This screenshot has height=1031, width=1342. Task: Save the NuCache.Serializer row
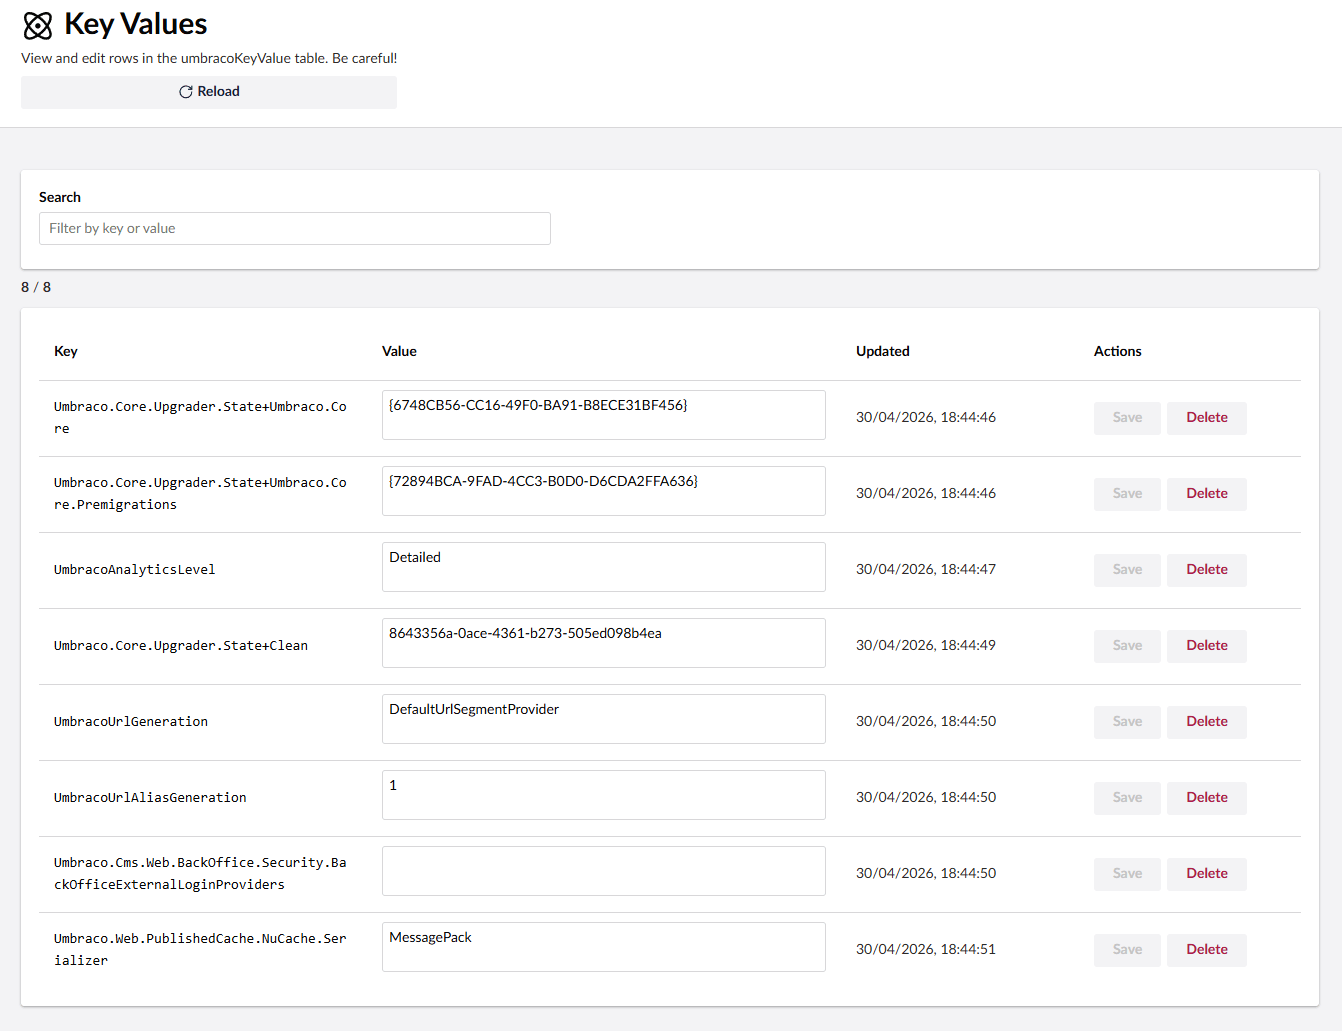(1127, 950)
